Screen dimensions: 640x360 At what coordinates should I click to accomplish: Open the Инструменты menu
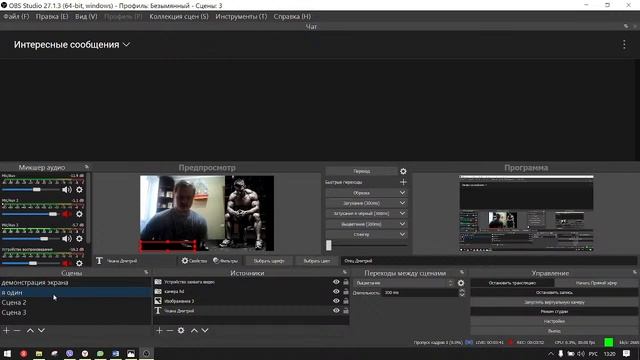click(x=241, y=16)
